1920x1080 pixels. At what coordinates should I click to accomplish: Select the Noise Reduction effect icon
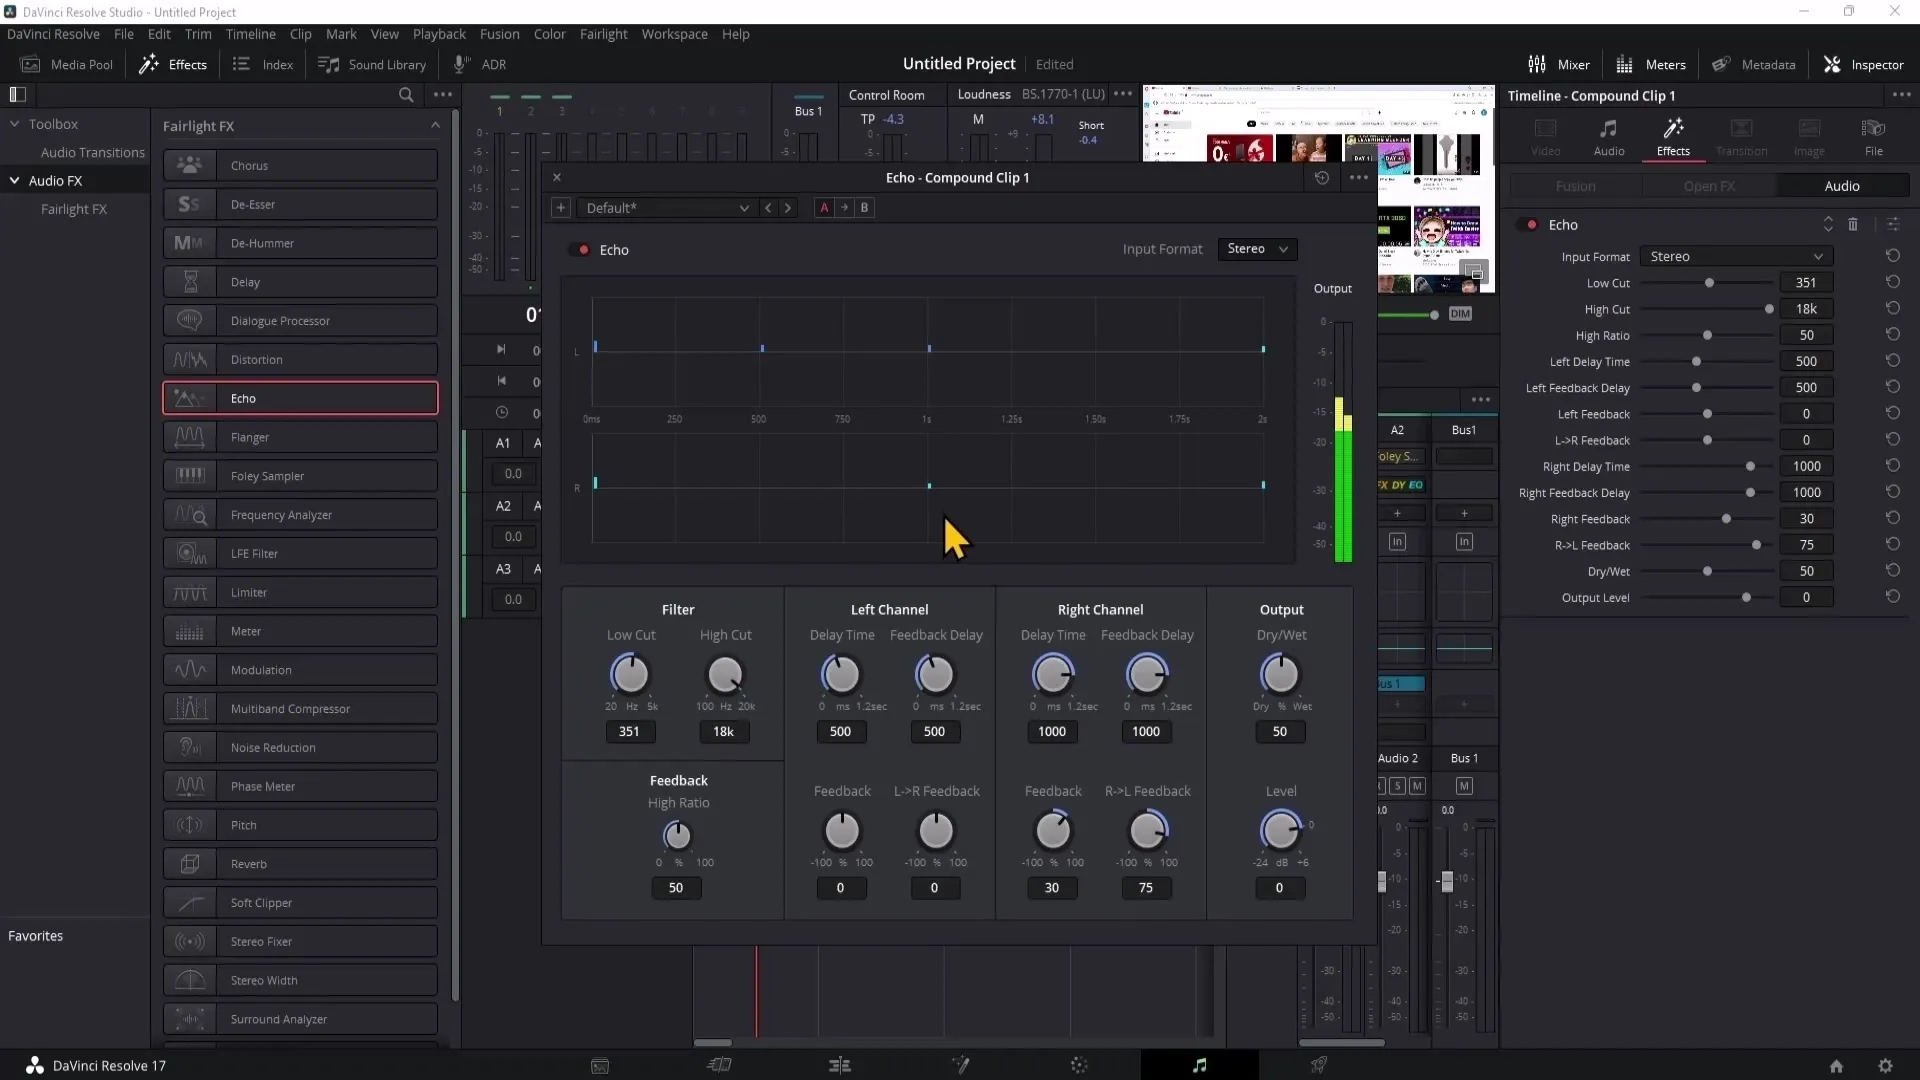[190, 748]
